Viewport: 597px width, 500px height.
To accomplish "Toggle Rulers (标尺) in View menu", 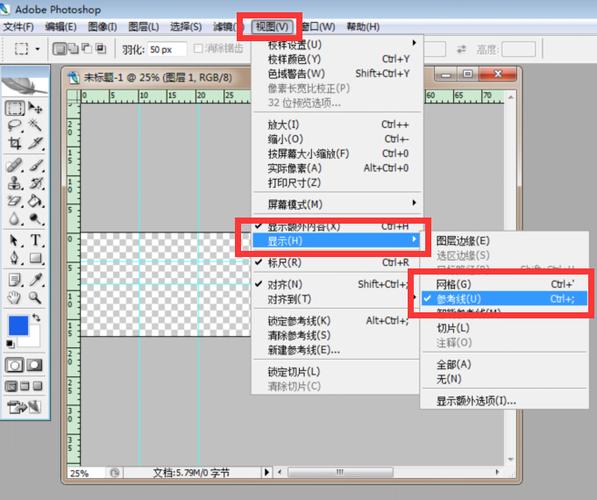I will [336, 263].
